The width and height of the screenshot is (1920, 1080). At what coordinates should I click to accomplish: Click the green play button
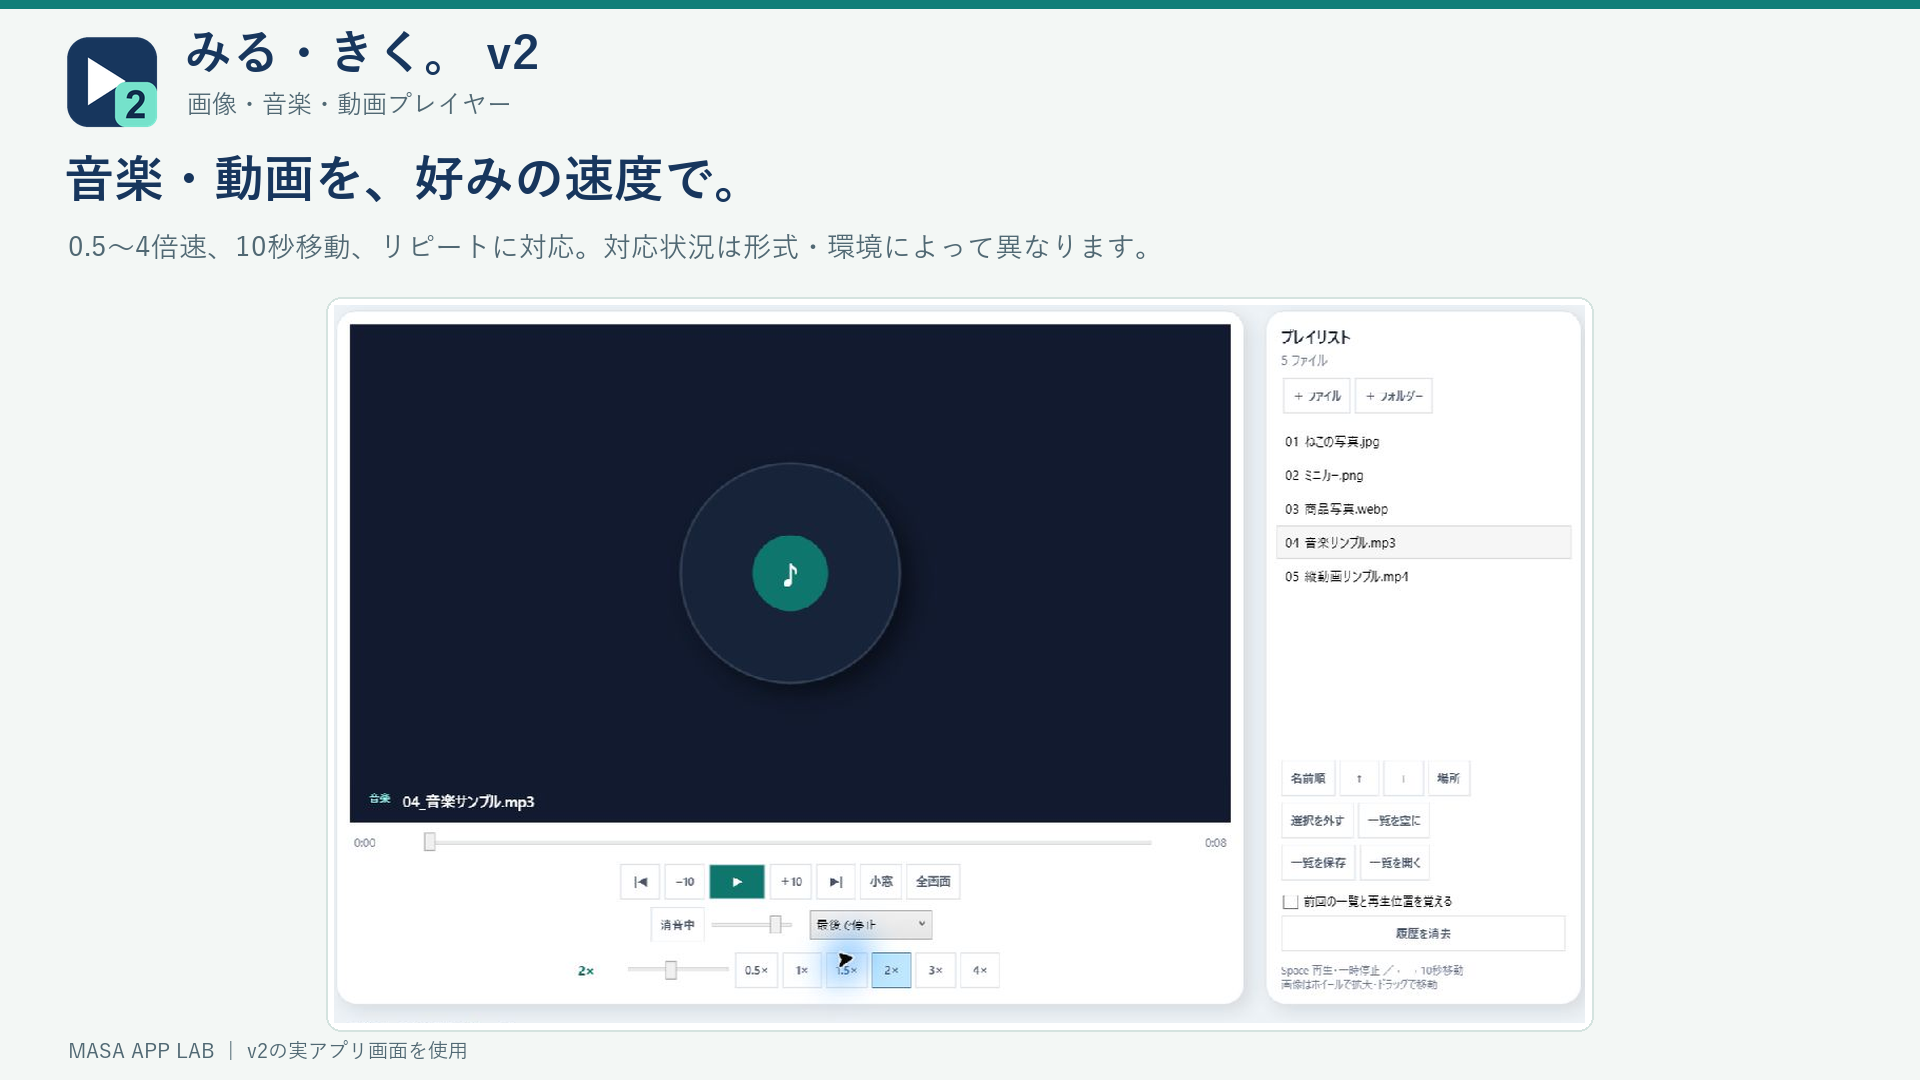737,881
